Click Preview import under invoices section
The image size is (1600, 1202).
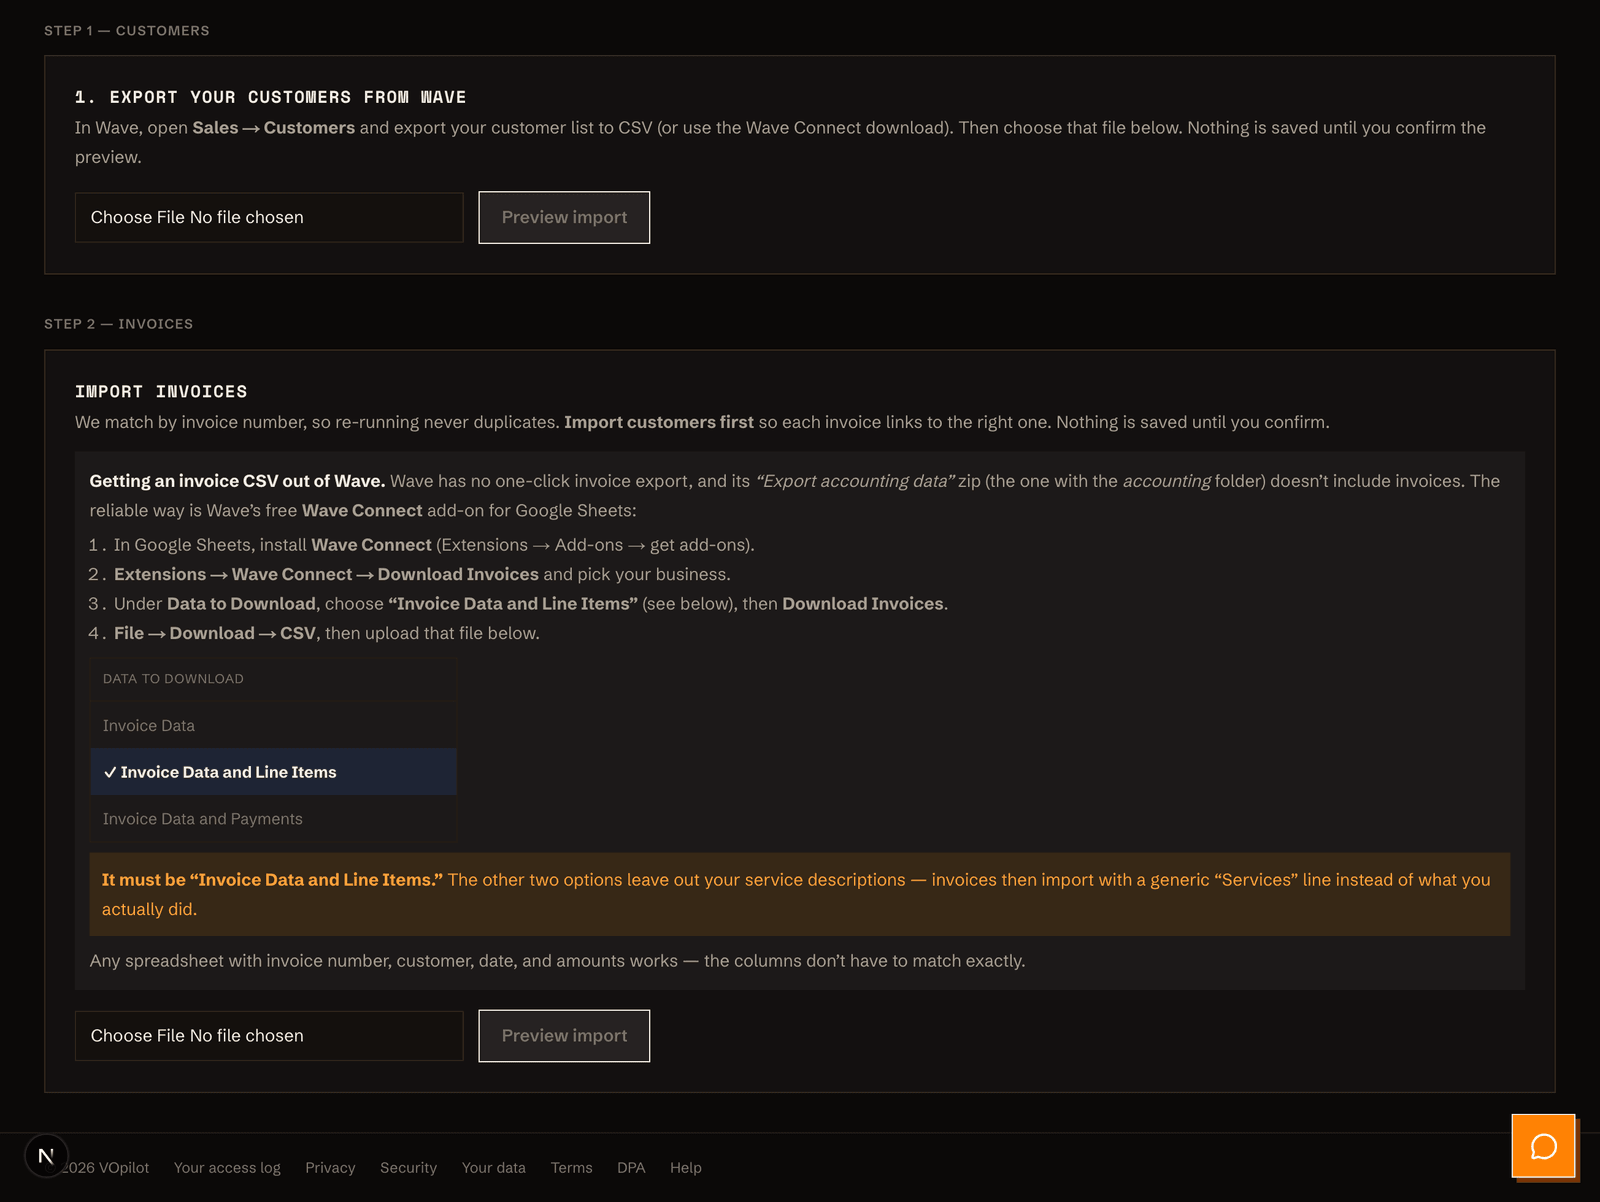564,1035
